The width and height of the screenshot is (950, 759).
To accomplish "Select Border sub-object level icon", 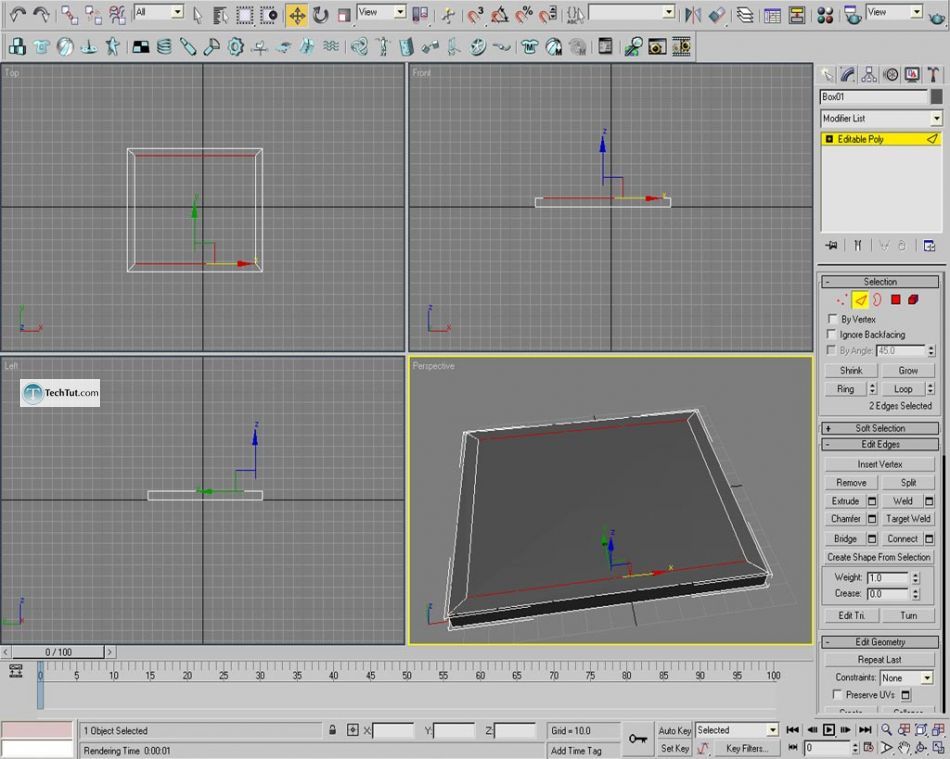I will point(877,300).
